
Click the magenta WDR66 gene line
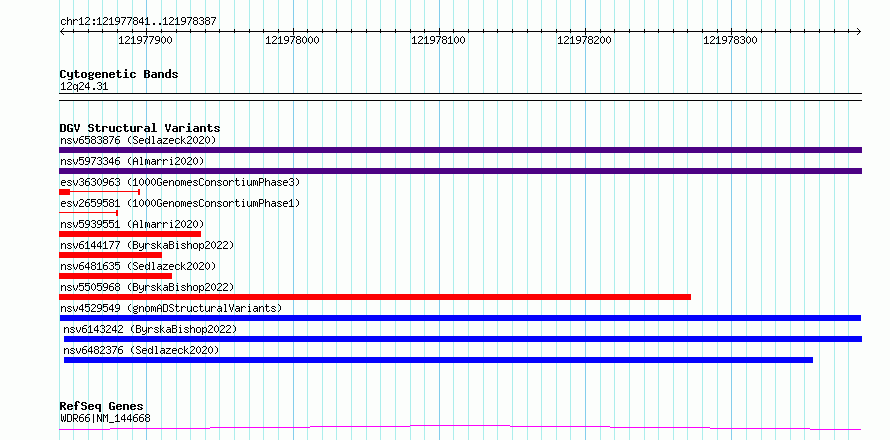tap(460, 428)
